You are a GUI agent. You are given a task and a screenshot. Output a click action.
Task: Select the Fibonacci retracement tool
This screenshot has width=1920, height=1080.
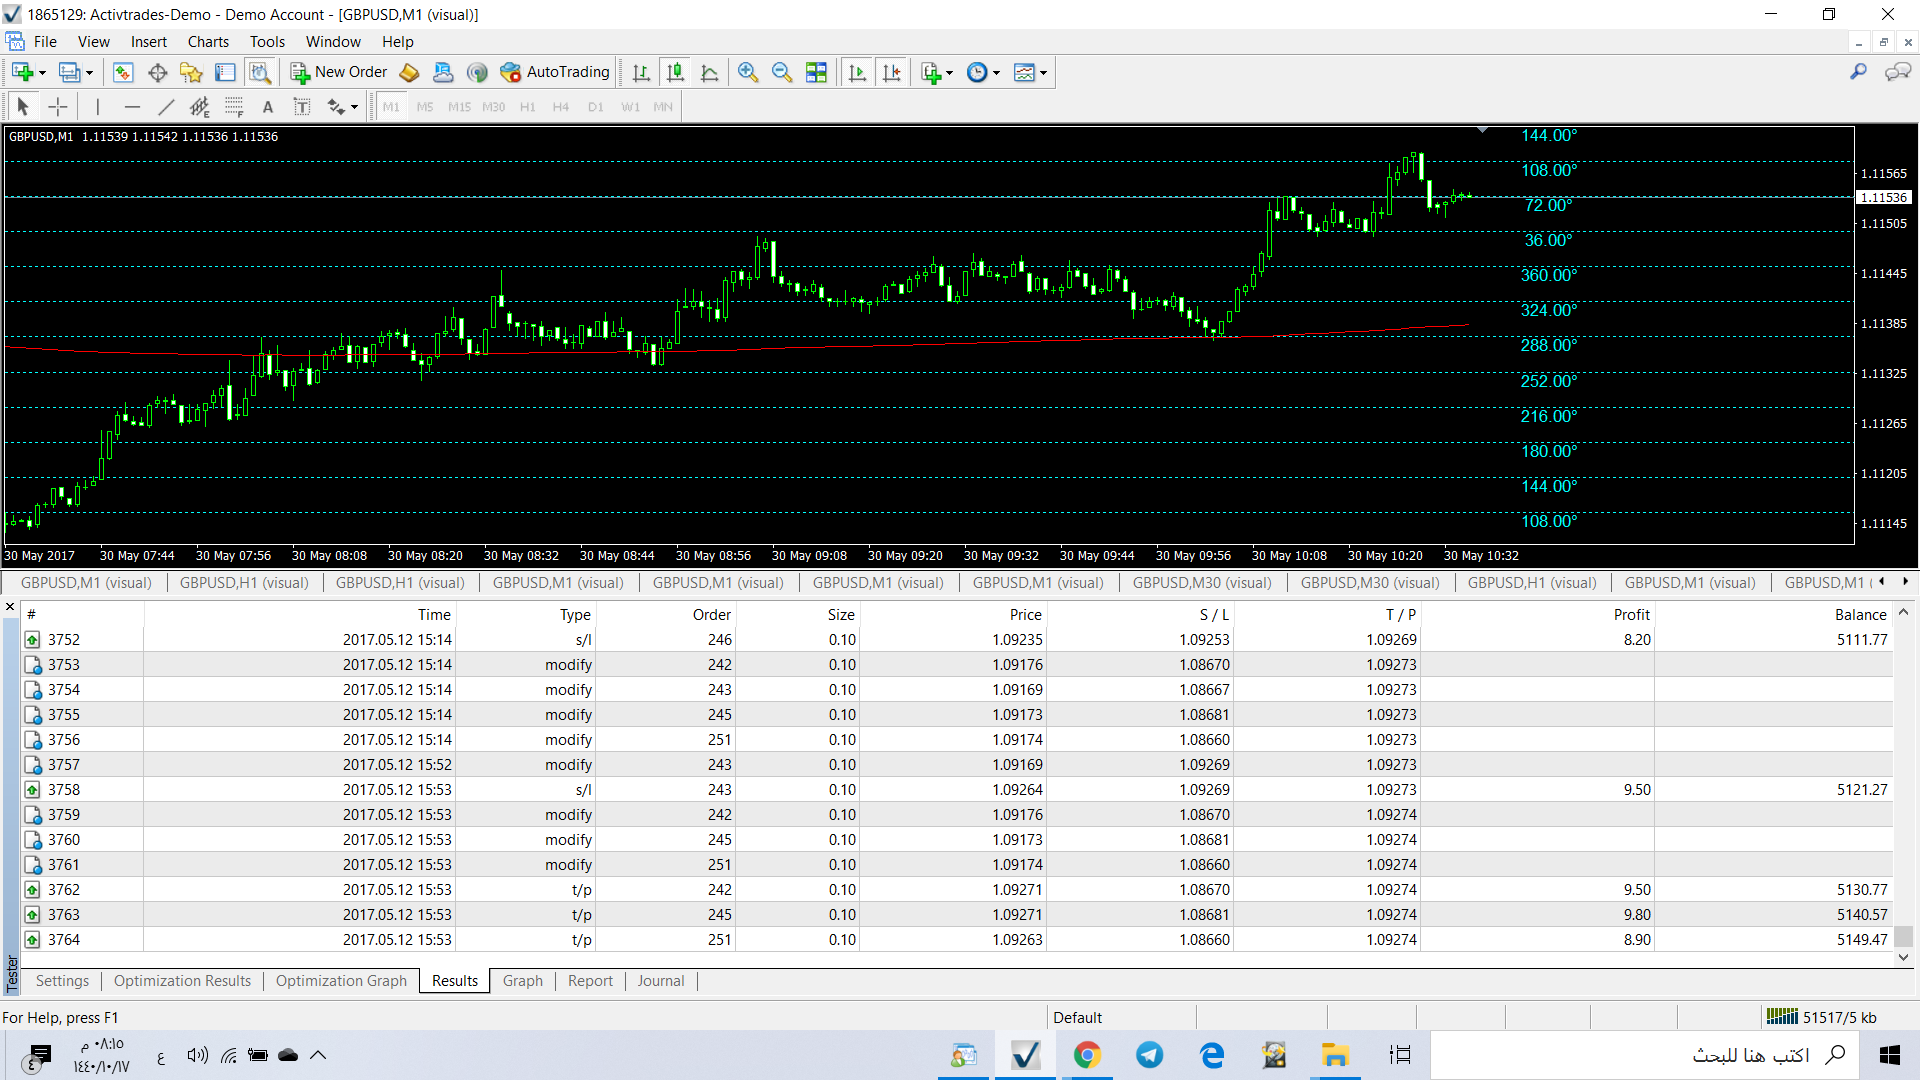pyautogui.click(x=234, y=107)
